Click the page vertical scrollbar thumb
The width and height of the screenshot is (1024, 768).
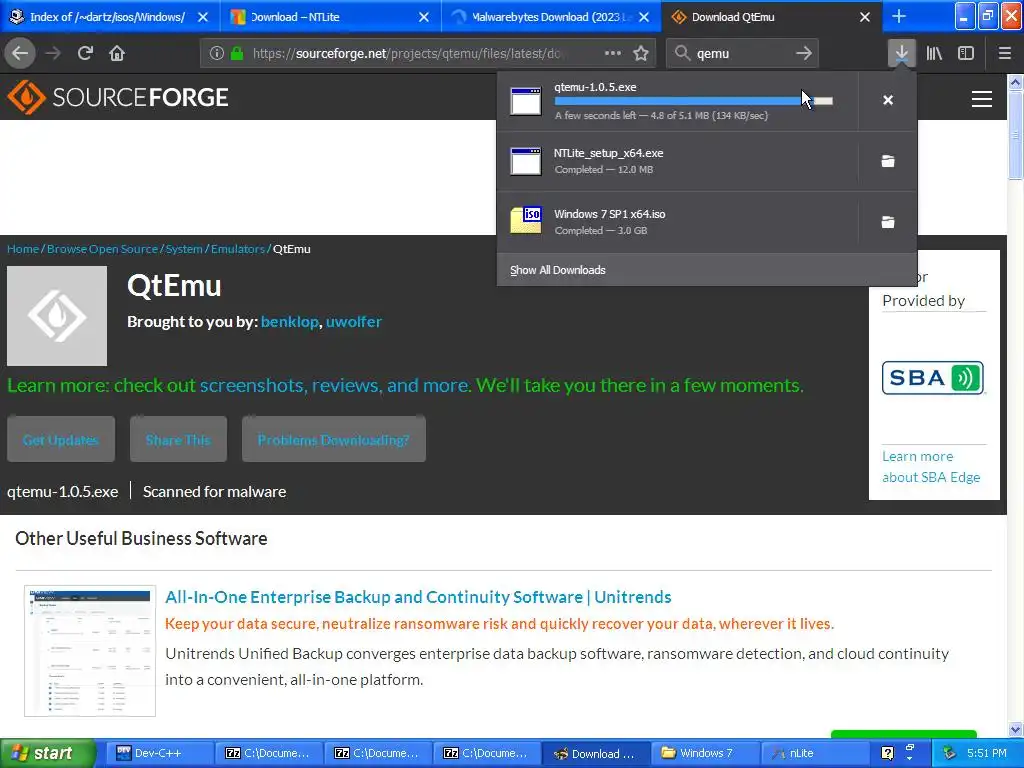click(x=1016, y=136)
